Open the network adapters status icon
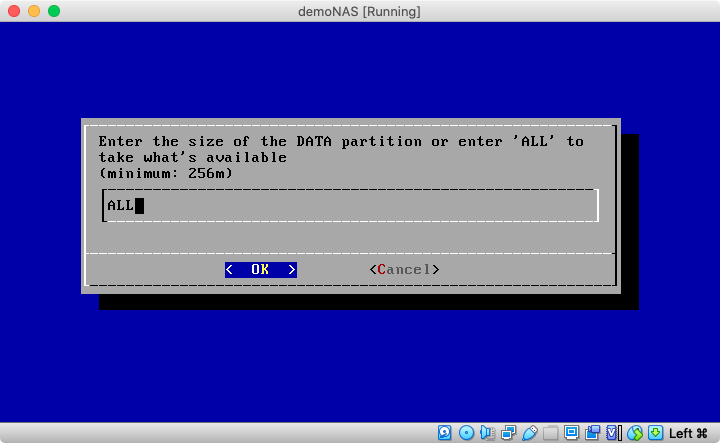Screen dimensions: 720x443 [x=508, y=433]
